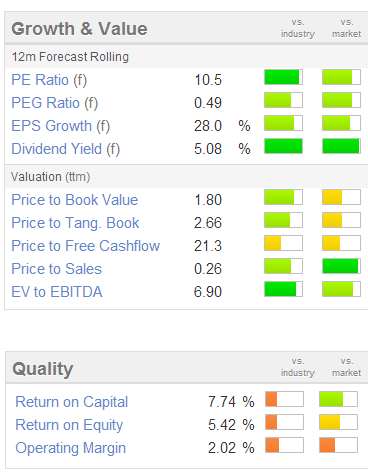Open the Price to Tang. Book link

tap(75, 223)
